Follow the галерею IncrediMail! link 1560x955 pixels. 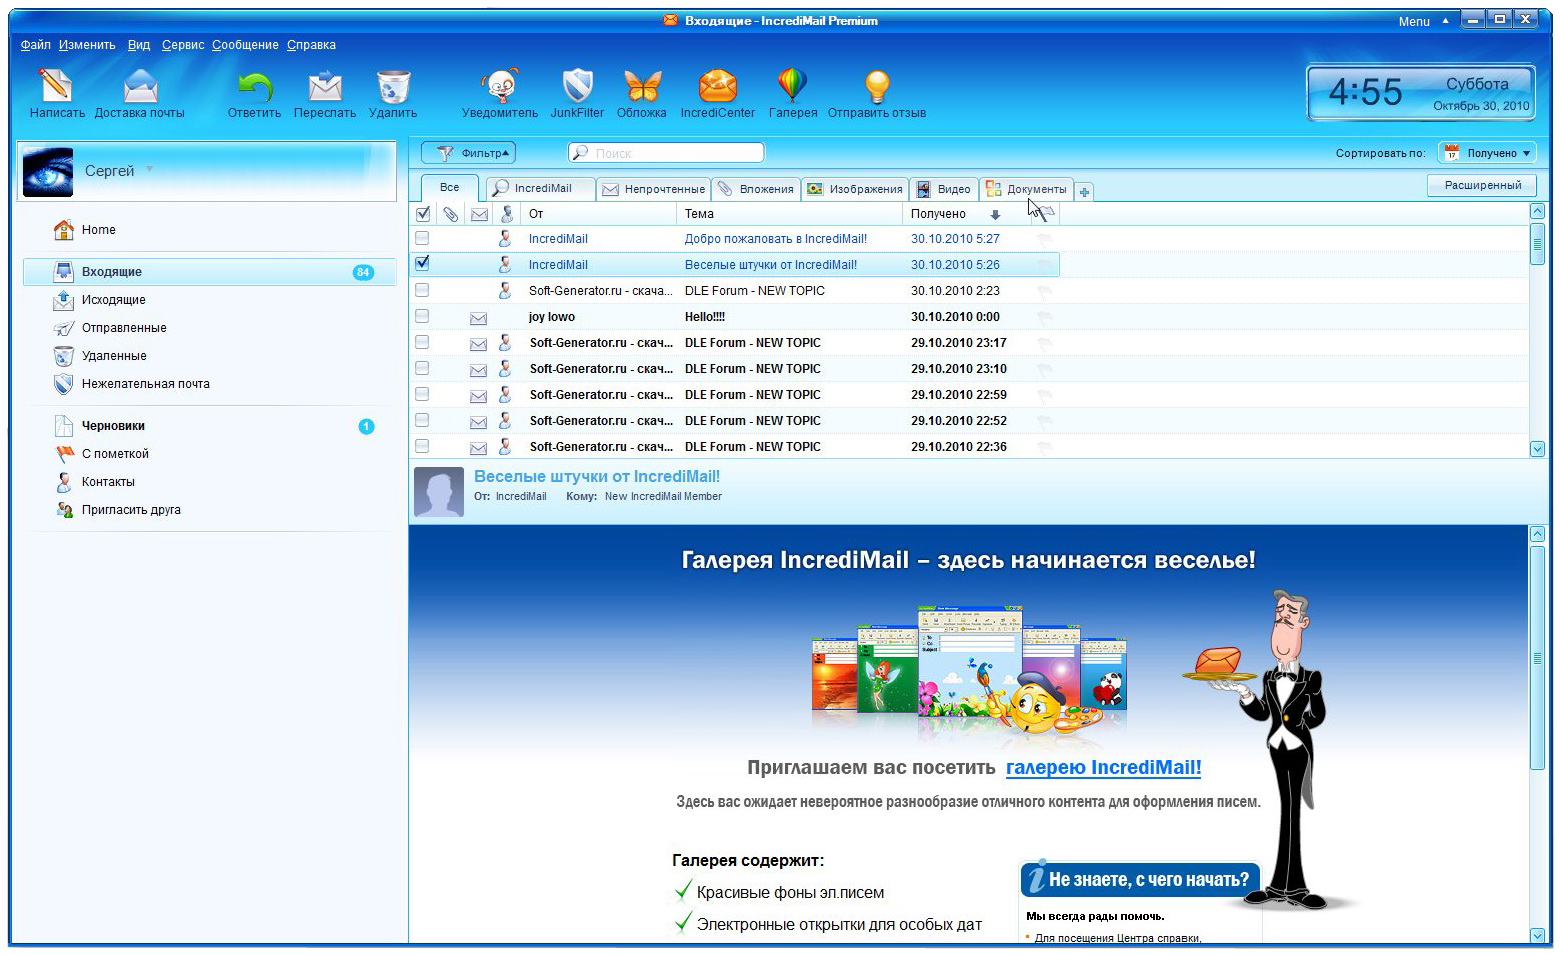(x=1103, y=768)
